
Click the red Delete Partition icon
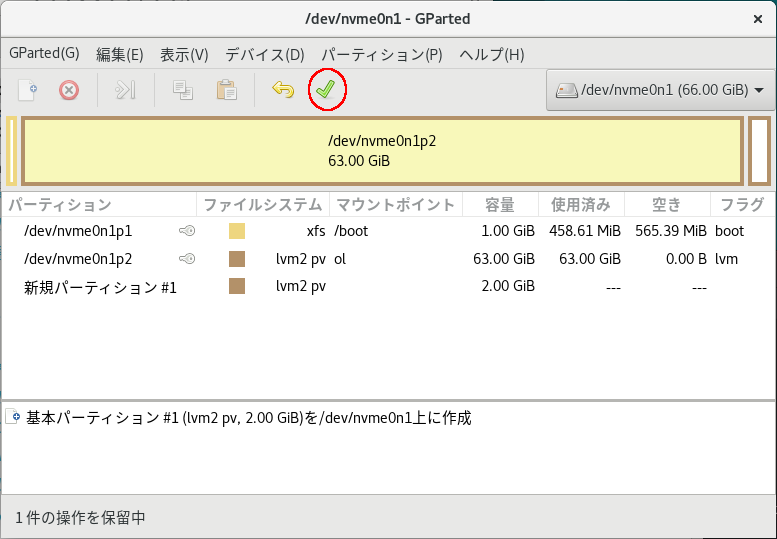click(x=68, y=90)
